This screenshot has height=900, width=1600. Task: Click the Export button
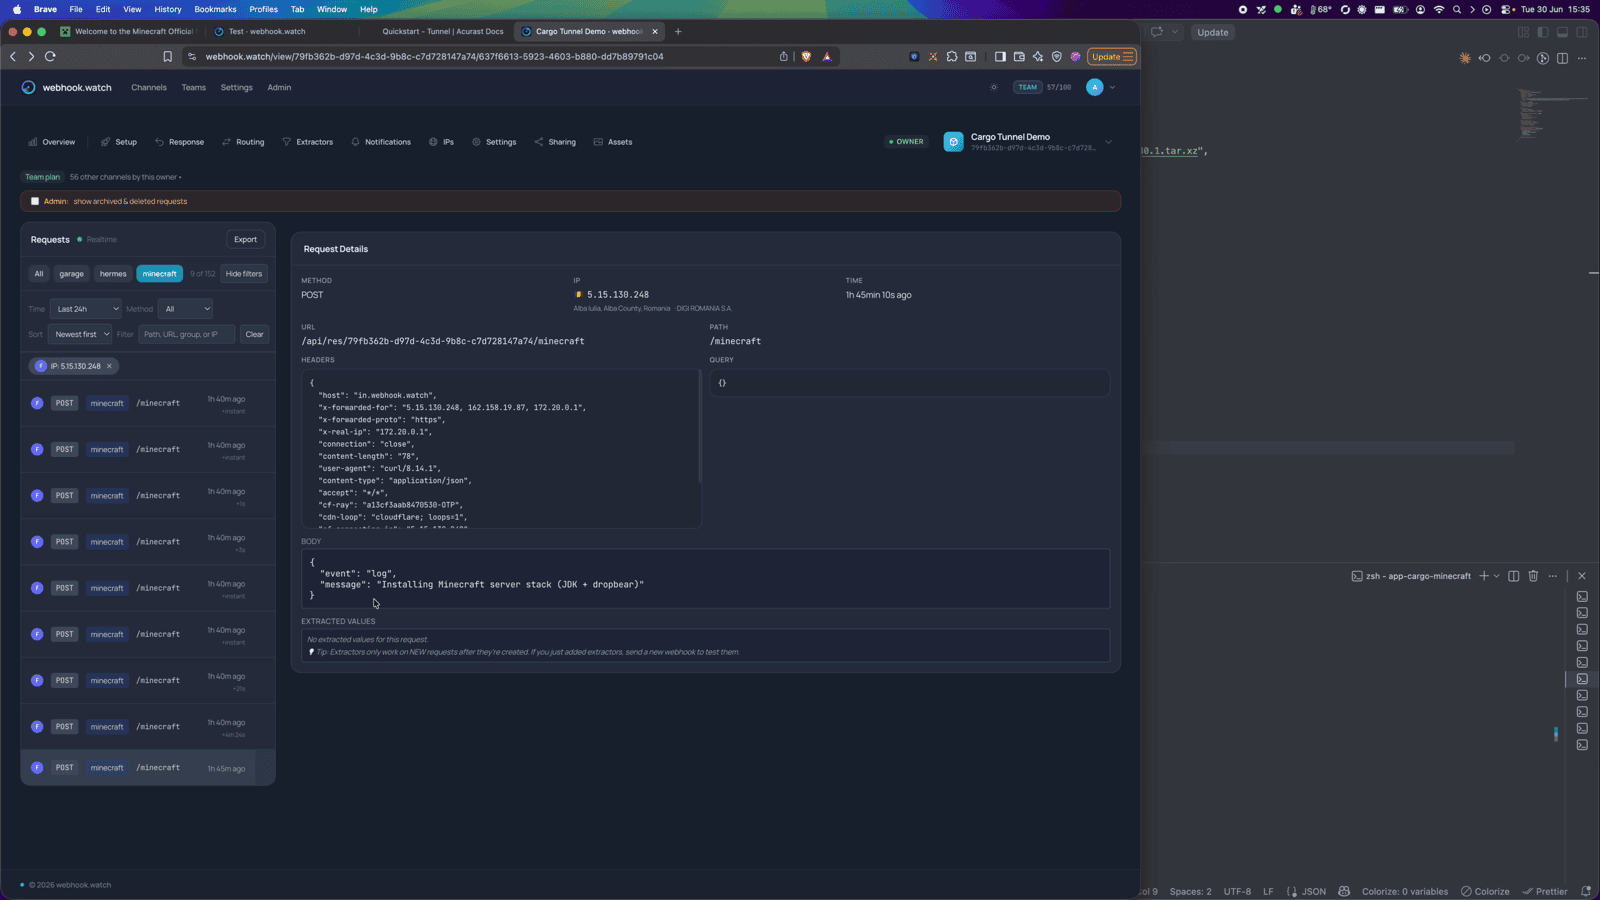click(245, 239)
